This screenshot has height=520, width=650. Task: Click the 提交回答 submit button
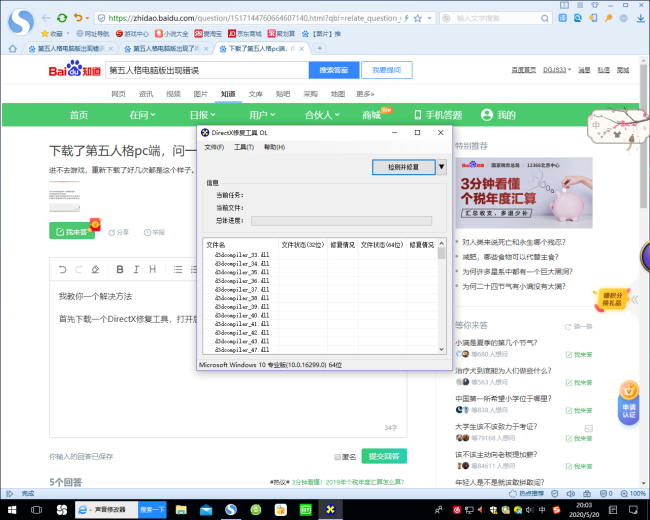tap(384, 456)
